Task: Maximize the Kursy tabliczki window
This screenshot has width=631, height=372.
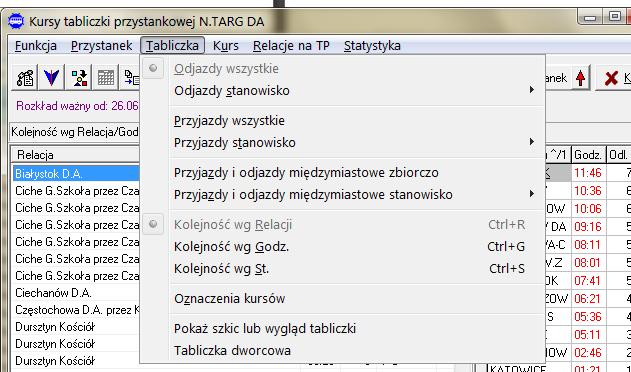Action: (x=615, y=17)
